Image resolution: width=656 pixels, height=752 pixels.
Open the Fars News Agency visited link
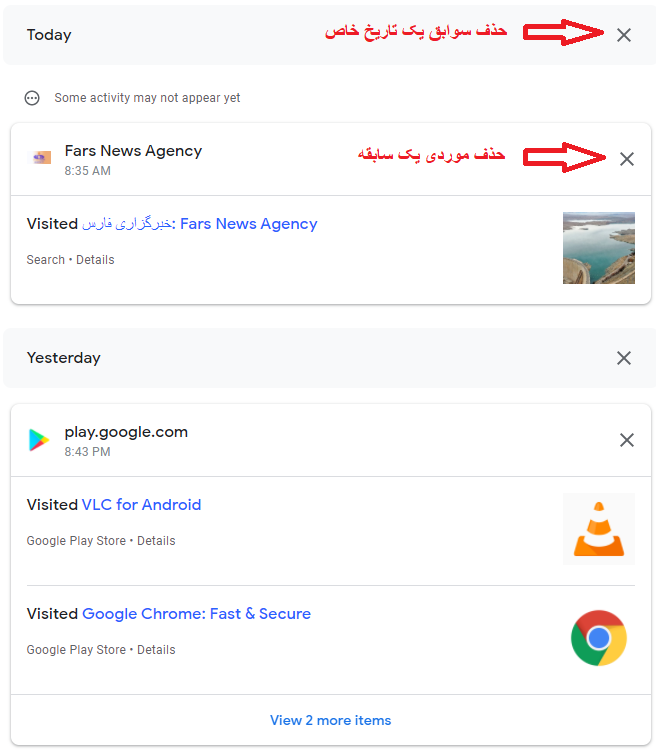tap(199, 224)
